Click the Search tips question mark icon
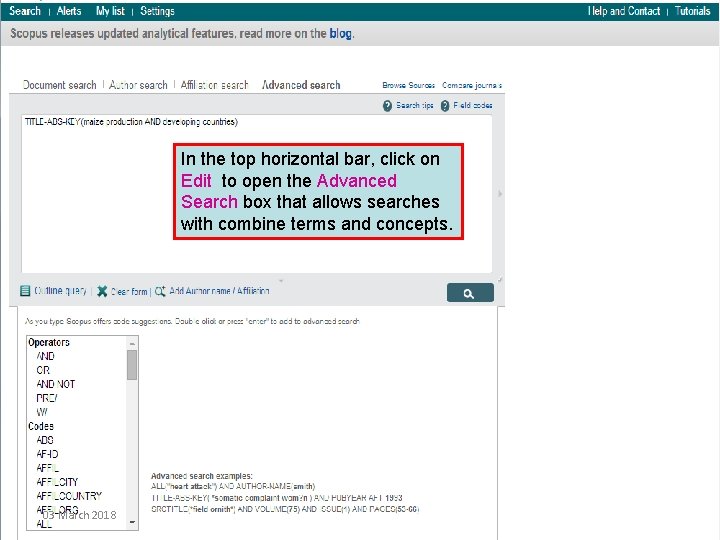The image size is (720, 540). pos(388,106)
